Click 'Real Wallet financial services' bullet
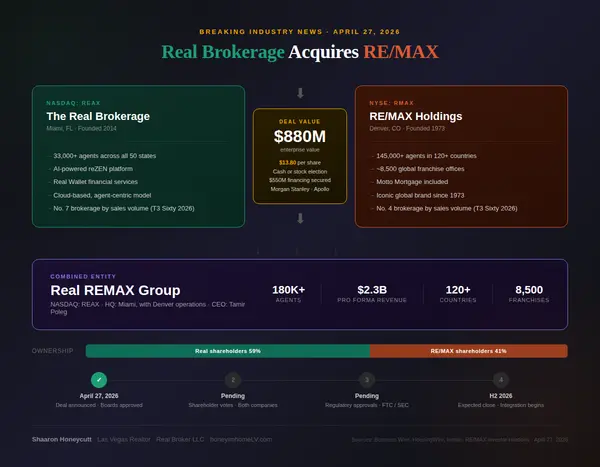Viewport: 600px width, 467px height. tap(96, 182)
